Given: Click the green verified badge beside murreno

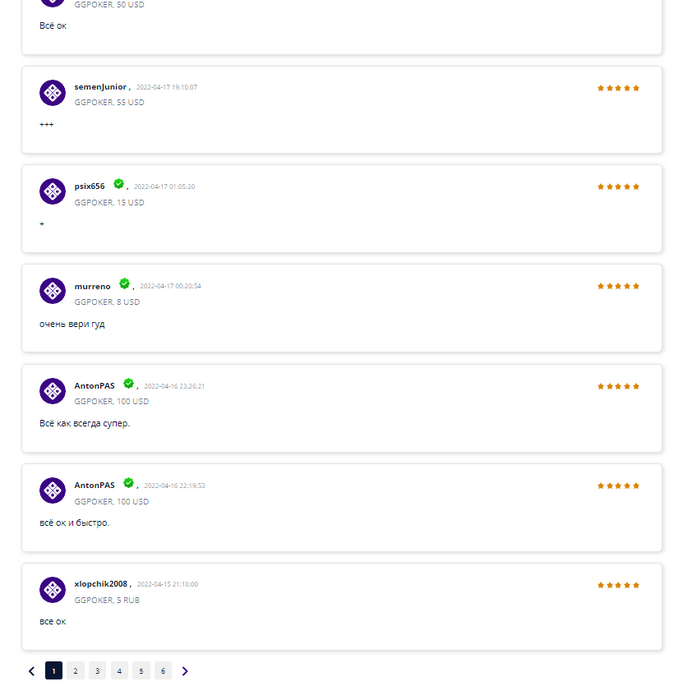Looking at the screenshot, I should (x=124, y=284).
